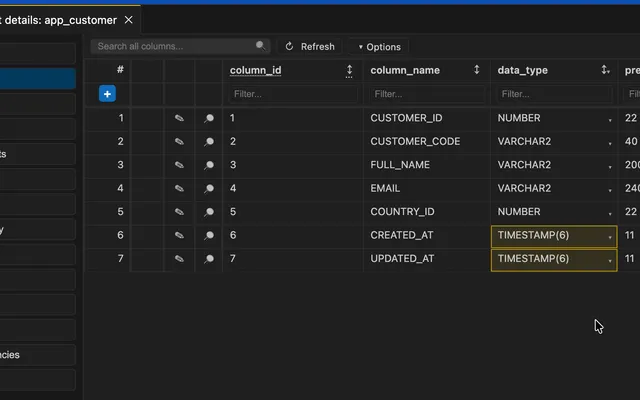Close the app_customer details tab

click(x=129, y=20)
